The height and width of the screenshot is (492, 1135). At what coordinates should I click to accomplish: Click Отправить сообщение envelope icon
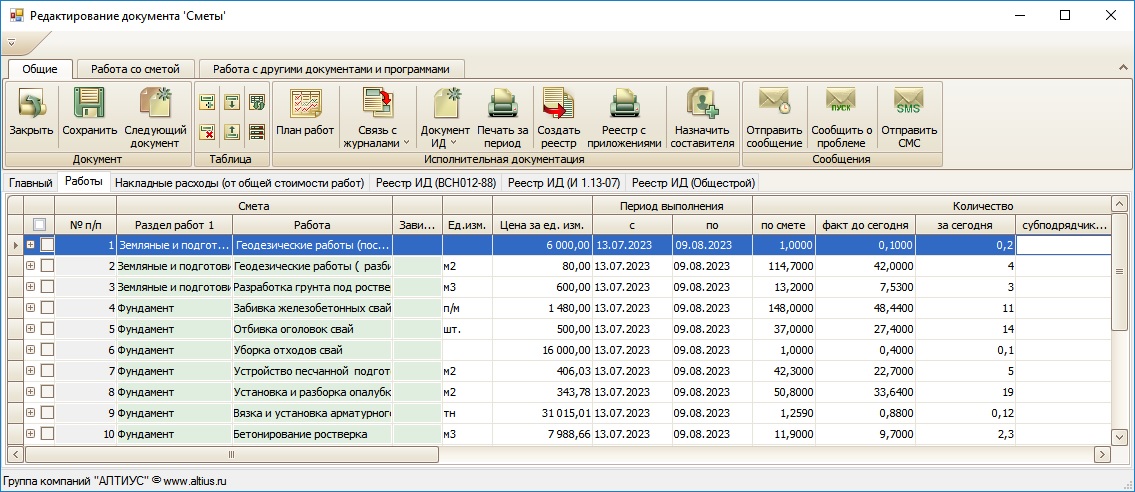775,101
